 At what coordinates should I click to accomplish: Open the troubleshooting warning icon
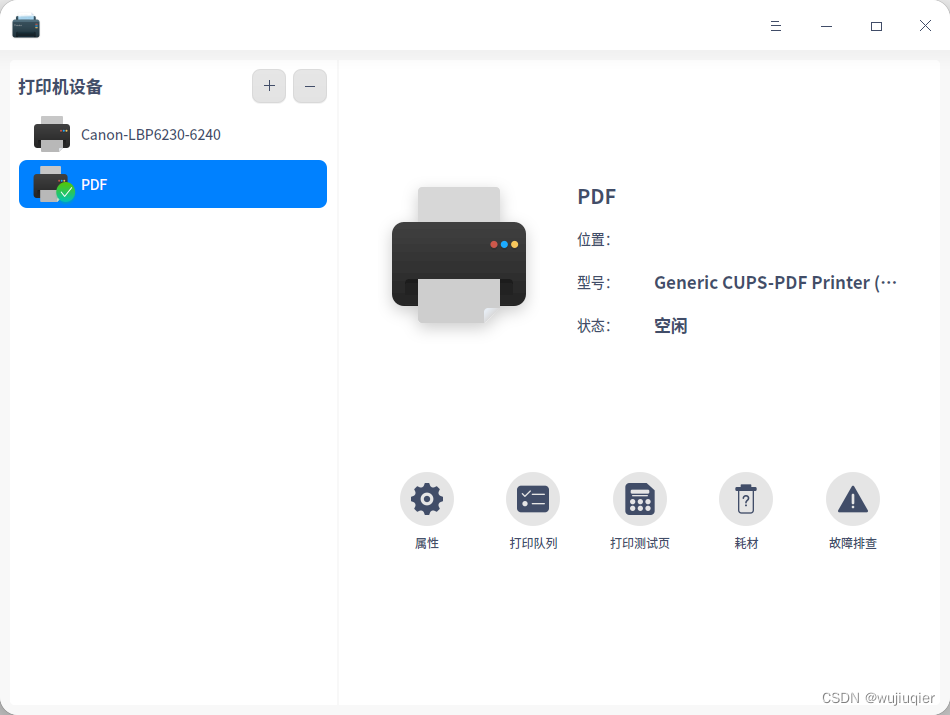point(852,499)
